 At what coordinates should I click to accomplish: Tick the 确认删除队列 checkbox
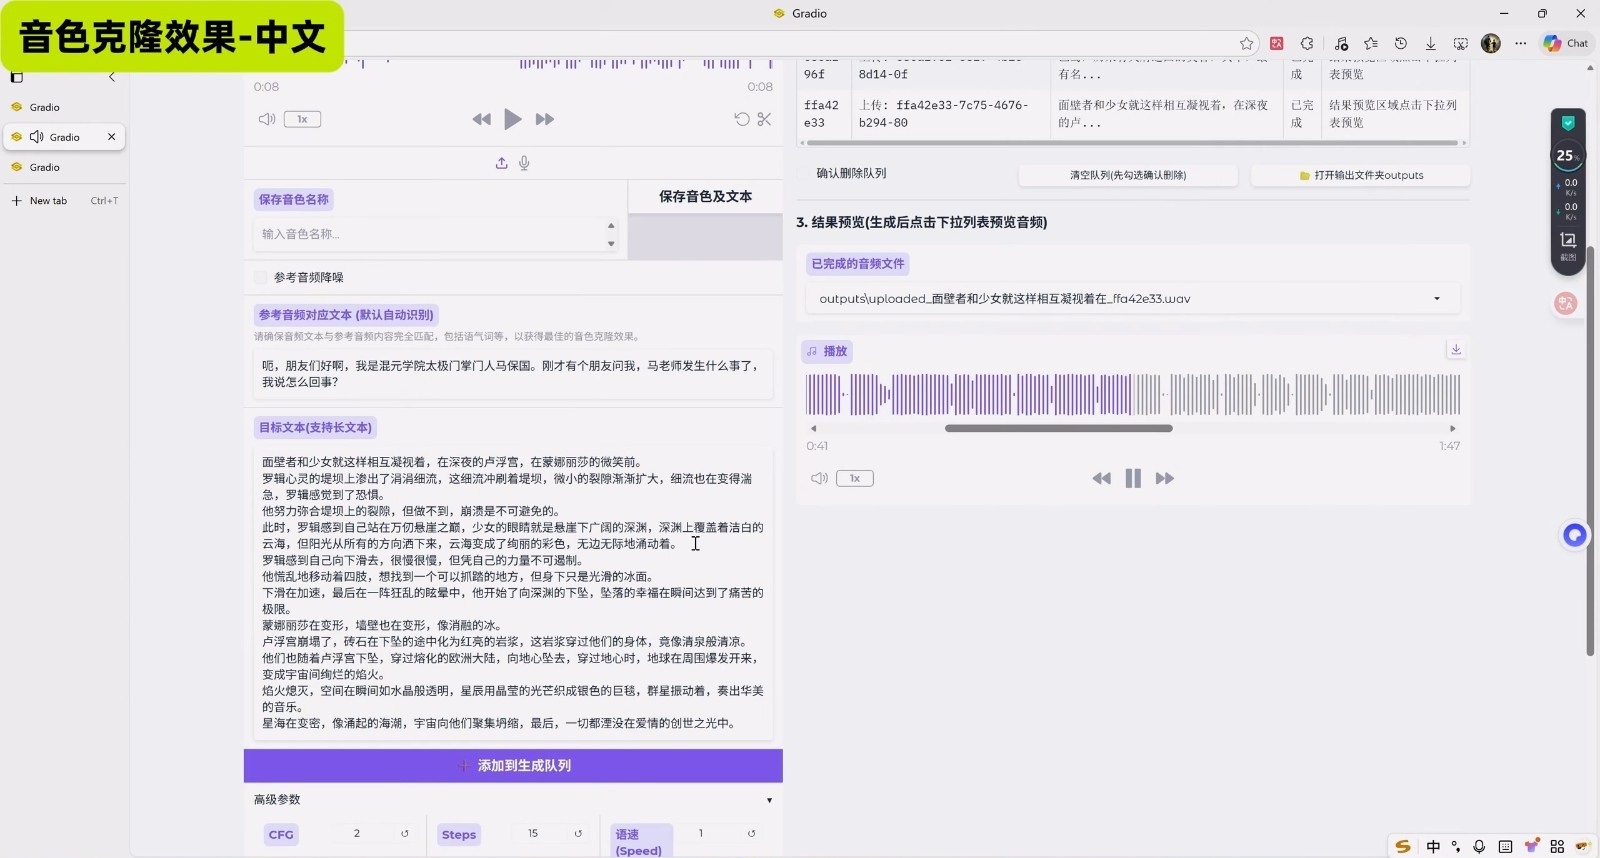pyautogui.click(x=805, y=174)
